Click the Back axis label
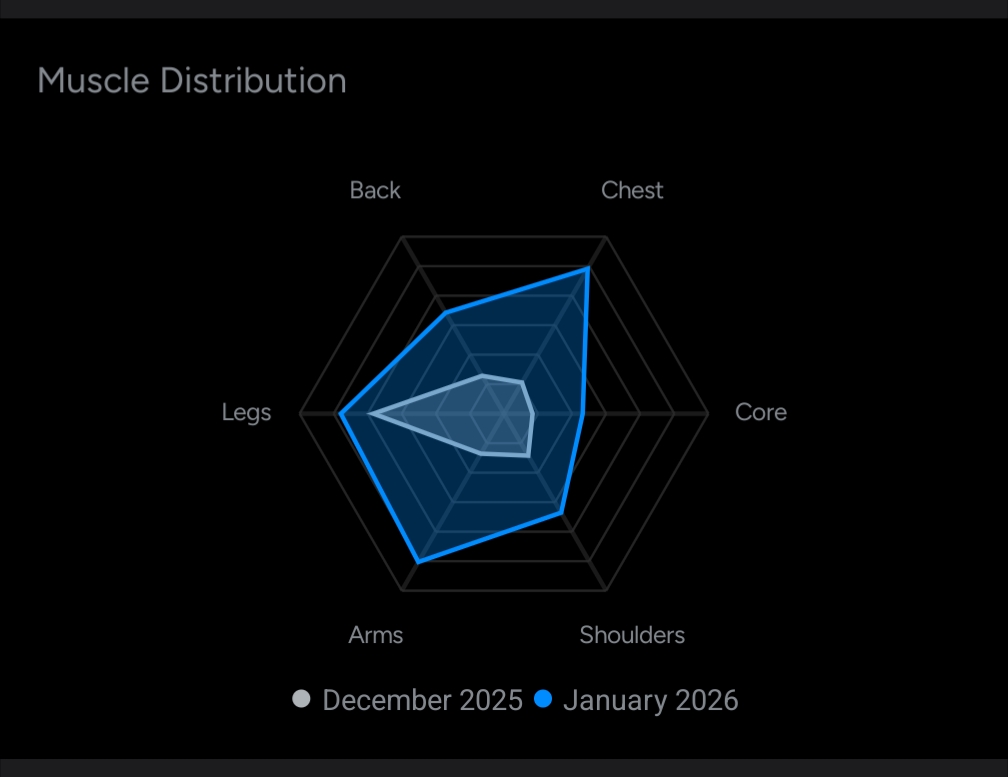 pyautogui.click(x=375, y=190)
